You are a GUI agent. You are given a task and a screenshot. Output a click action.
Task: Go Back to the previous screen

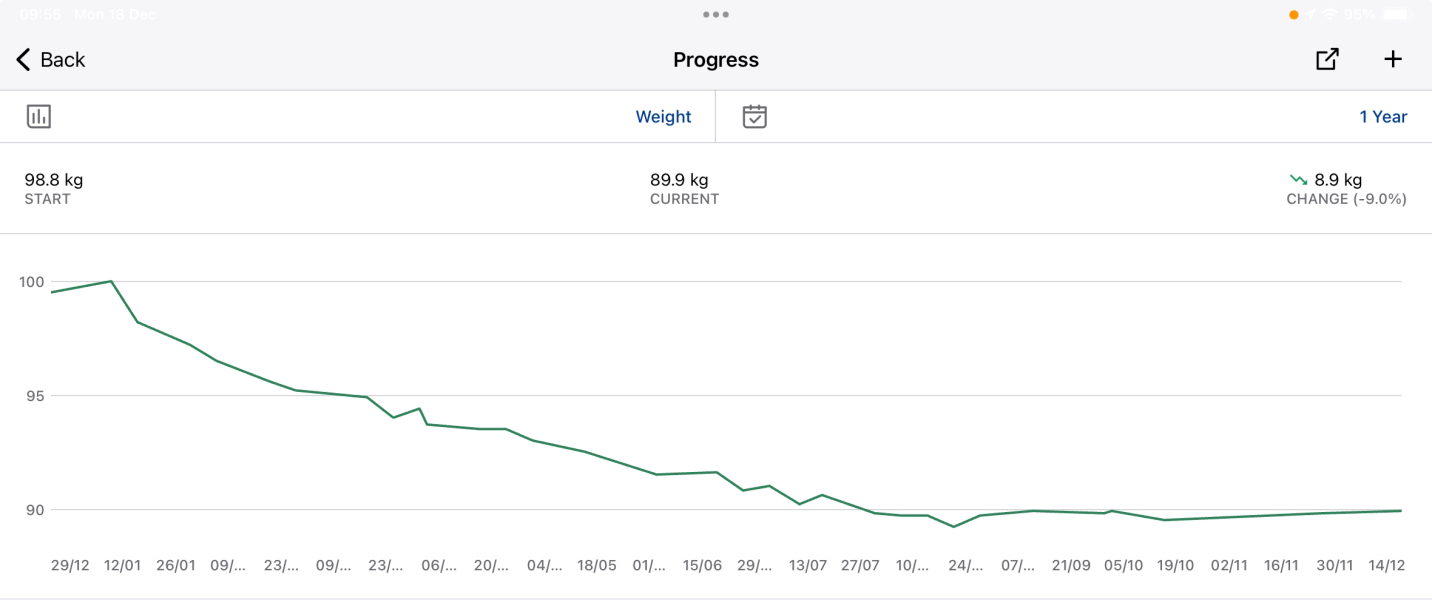50,59
